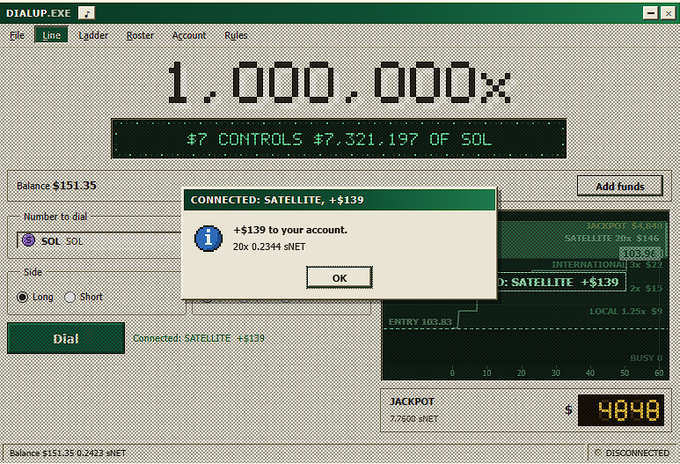This screenshot has width=680, height=464.
Task: Click the LOCAL 1.25x $9 tier
Action: 626,311
